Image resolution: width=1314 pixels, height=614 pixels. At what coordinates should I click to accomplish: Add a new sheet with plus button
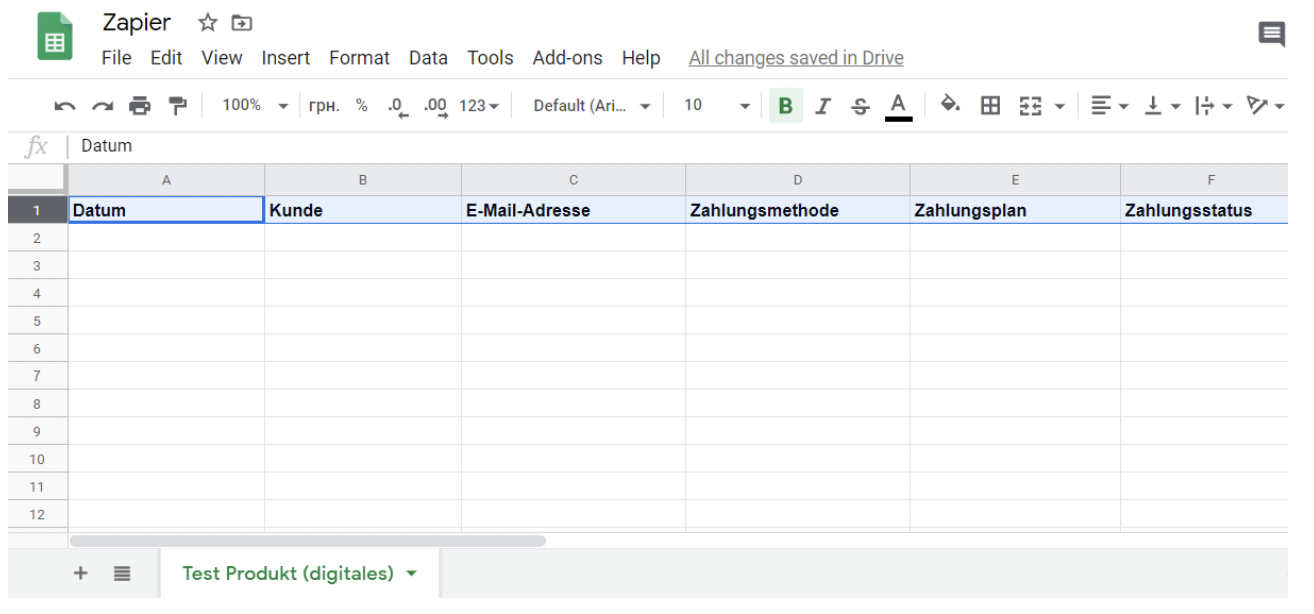click(x=81, y=574)
